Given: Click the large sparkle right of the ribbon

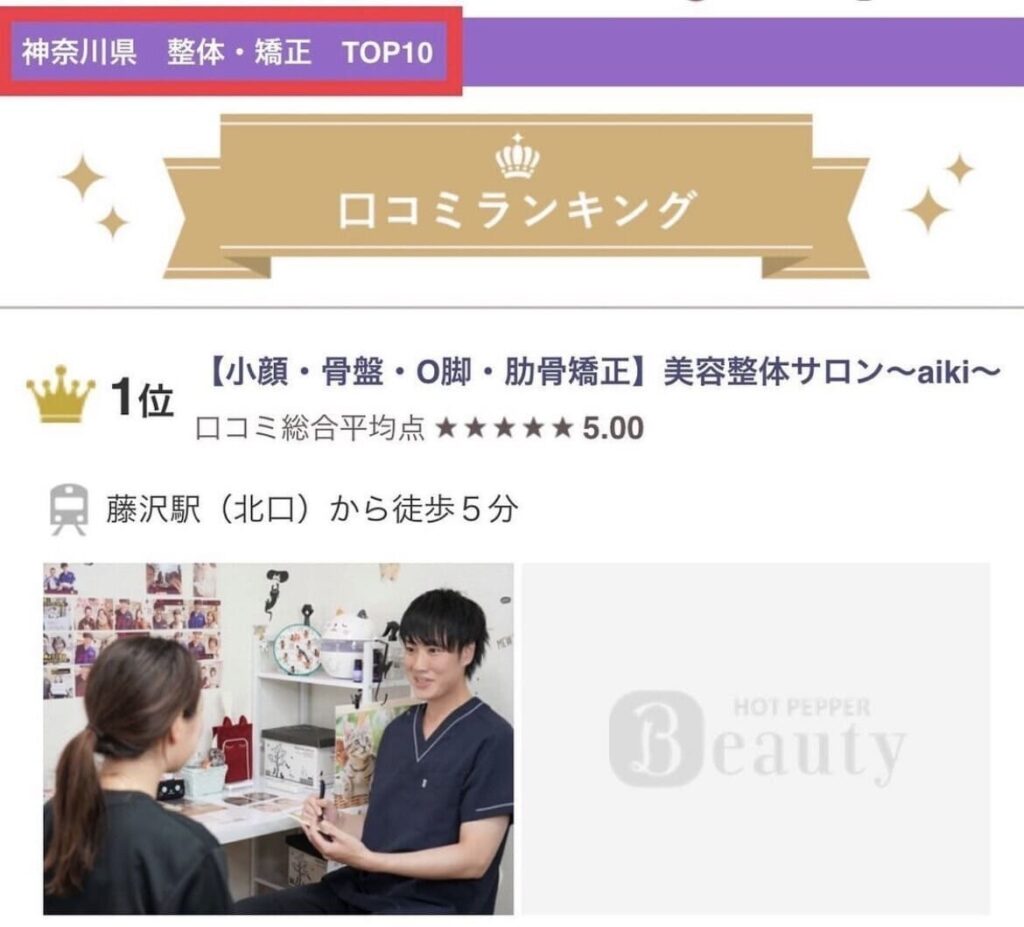Looking at the screenshot, I should pos(927,209).
